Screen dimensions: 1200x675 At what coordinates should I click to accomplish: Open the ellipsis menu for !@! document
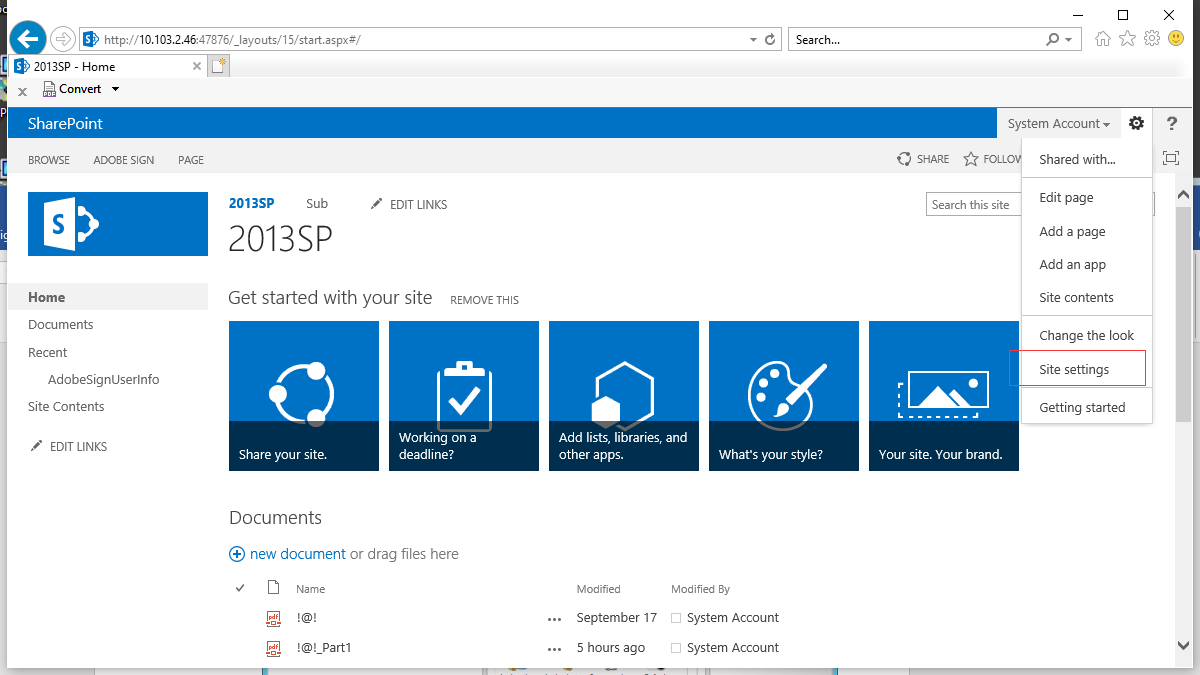pos(554,619)
